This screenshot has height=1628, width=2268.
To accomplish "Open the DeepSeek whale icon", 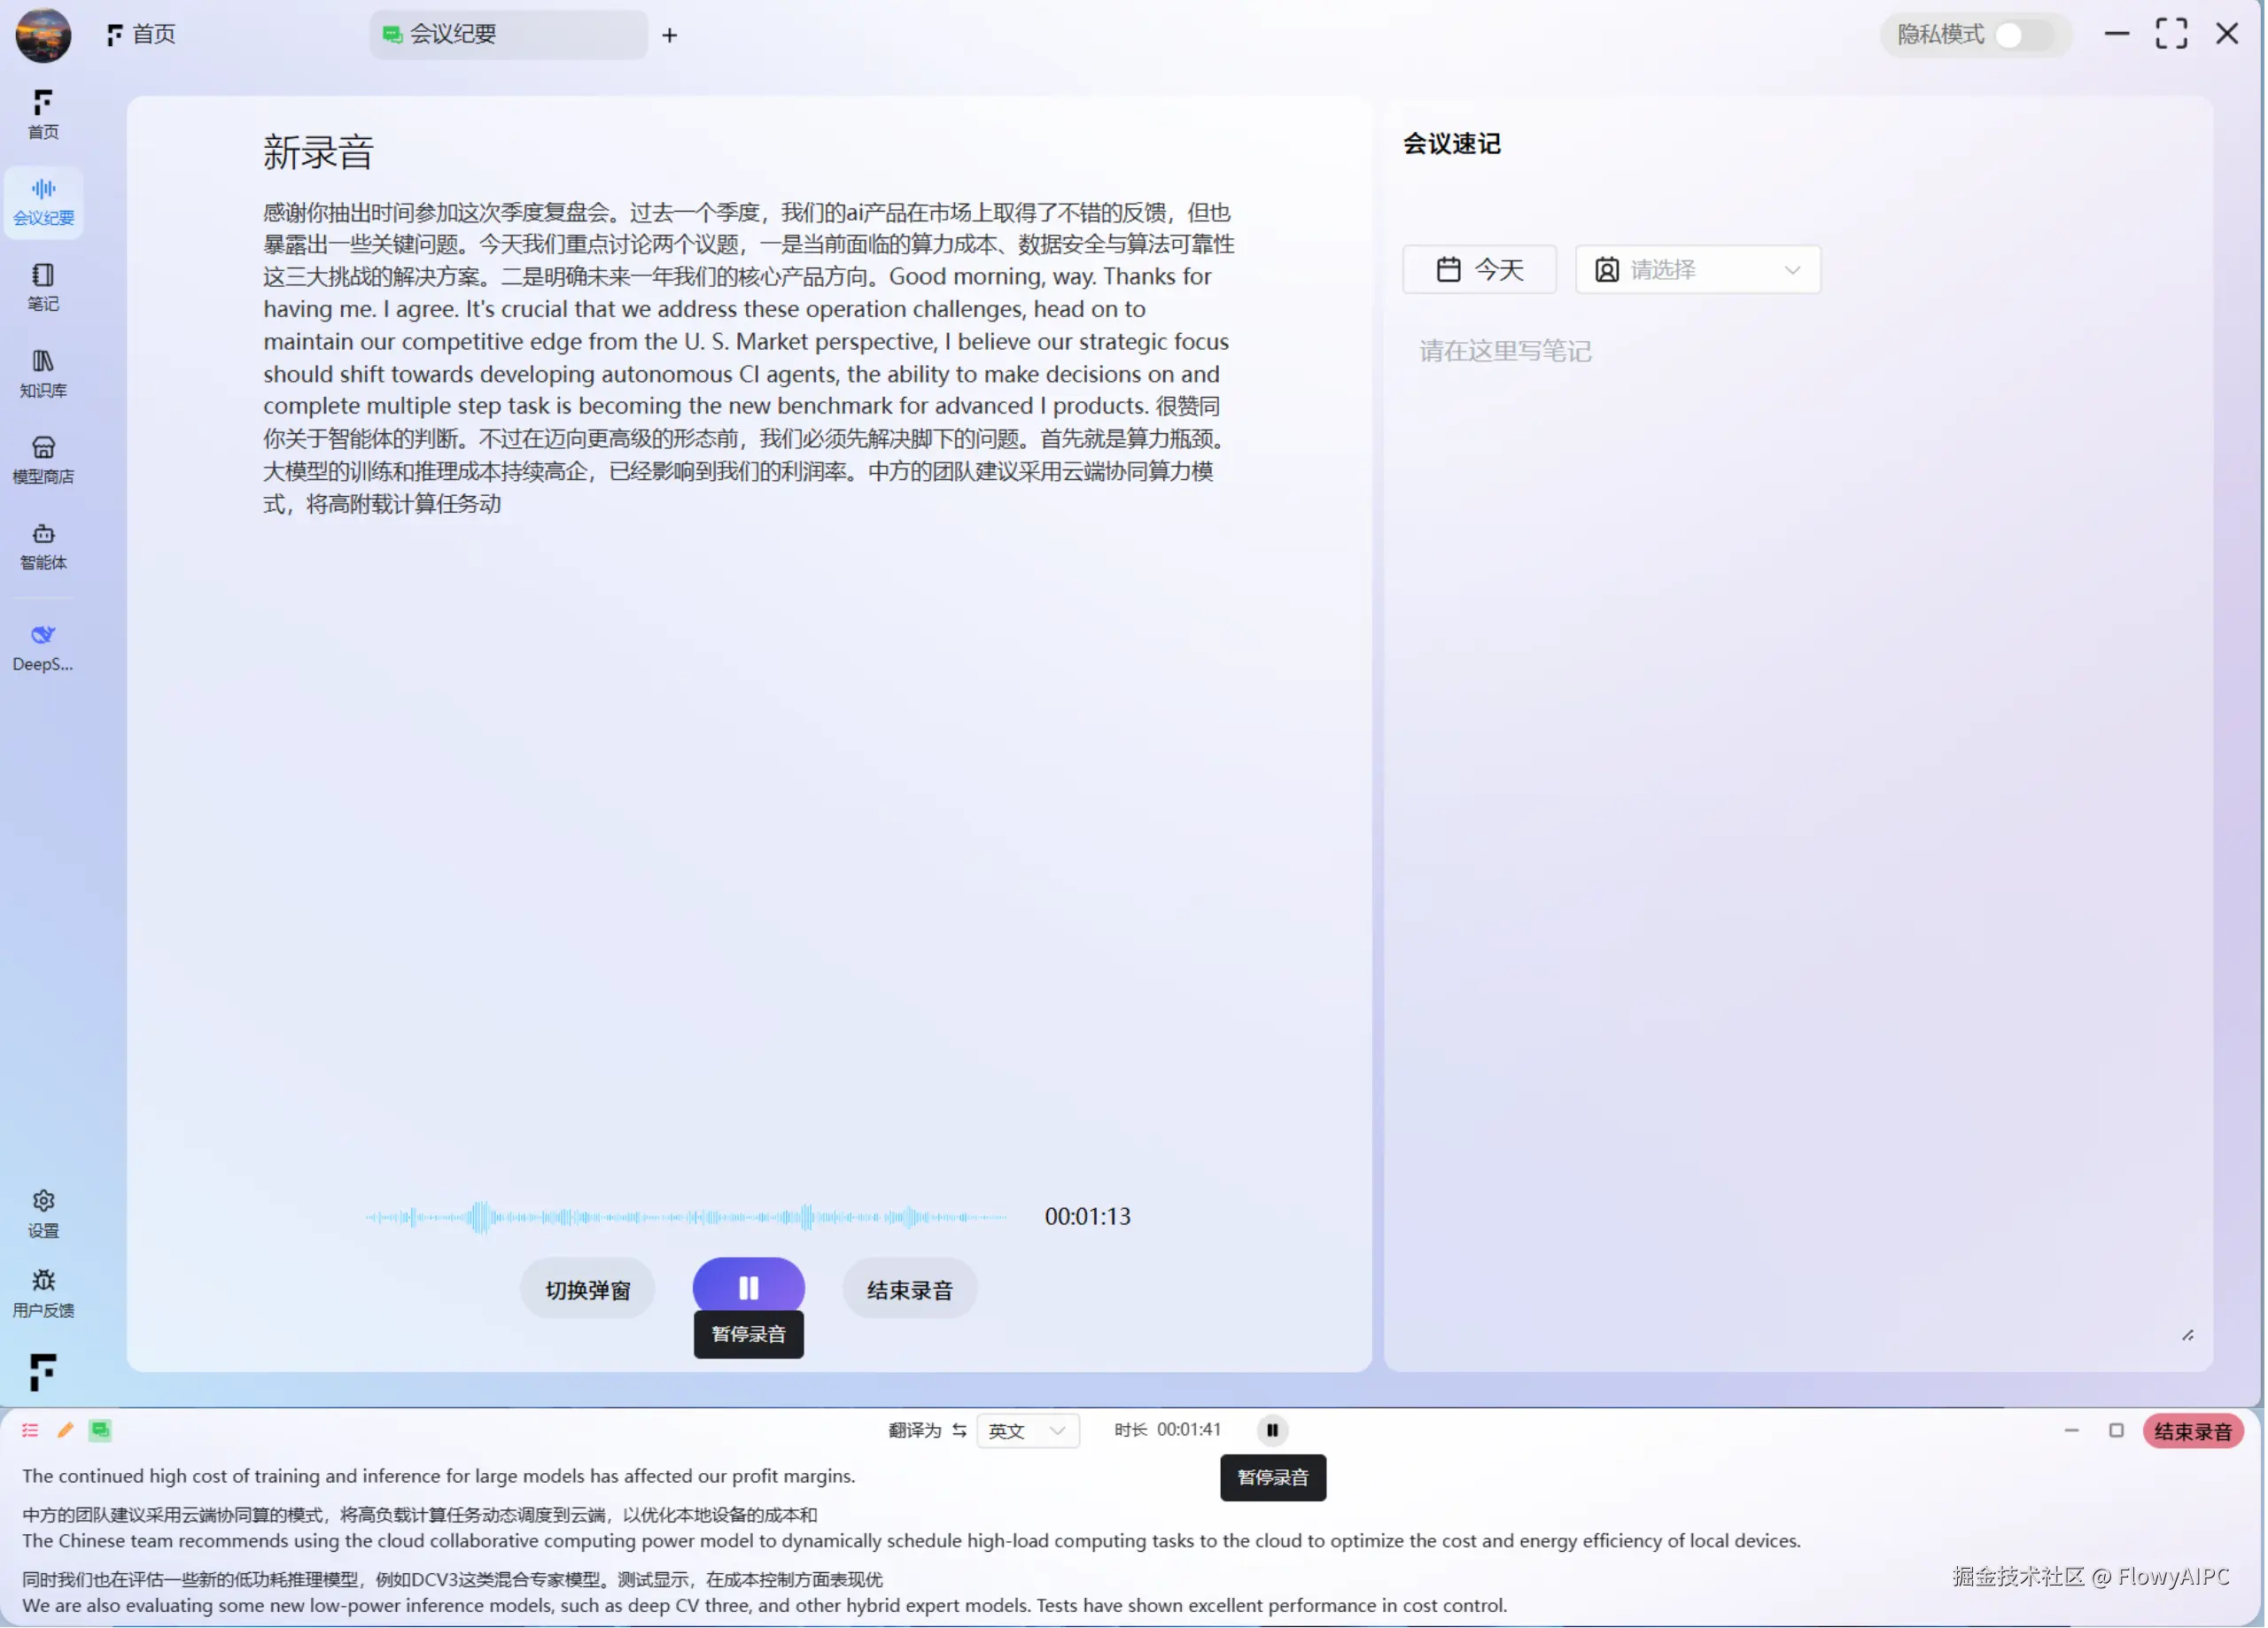I will click(x=43, y=635).
